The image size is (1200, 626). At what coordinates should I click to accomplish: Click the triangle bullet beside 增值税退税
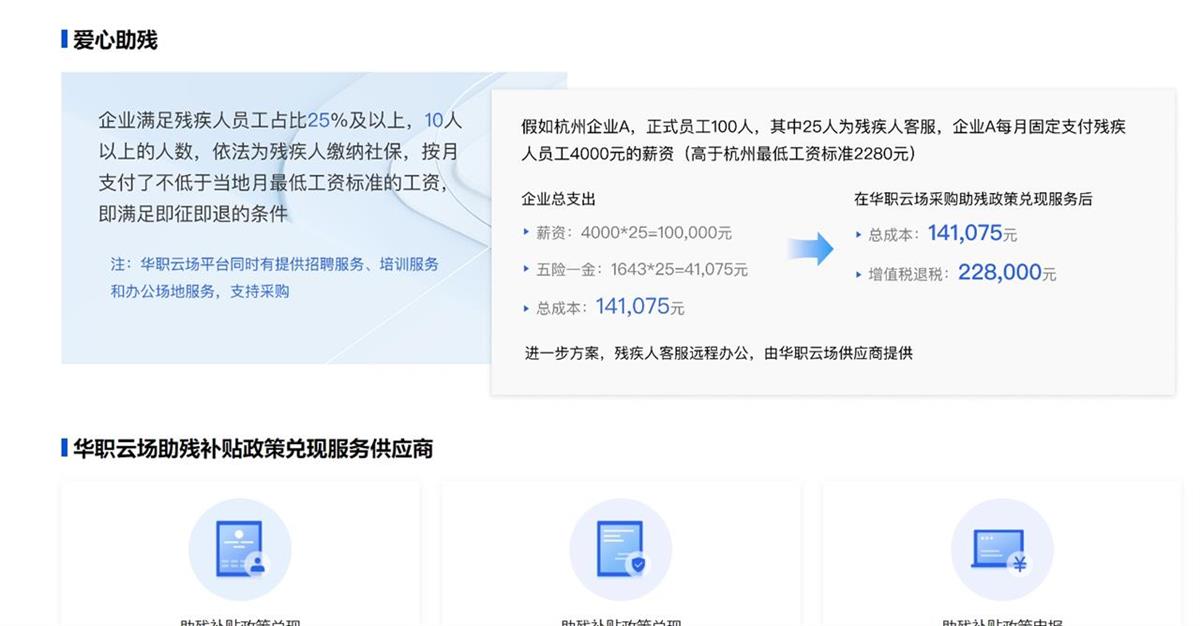(x=859, y=274)
